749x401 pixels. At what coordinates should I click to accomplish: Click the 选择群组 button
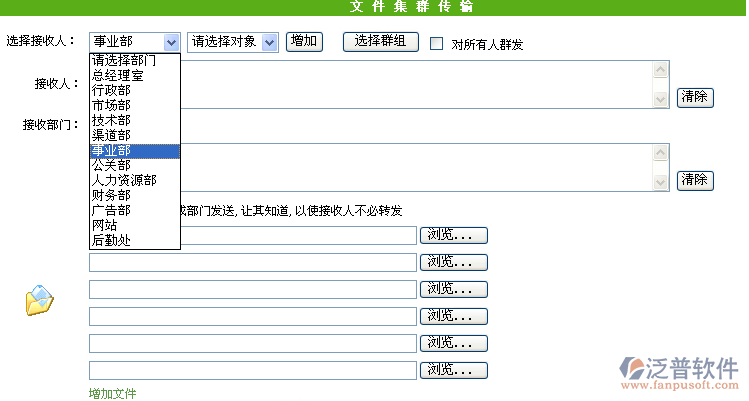(381, 42)
